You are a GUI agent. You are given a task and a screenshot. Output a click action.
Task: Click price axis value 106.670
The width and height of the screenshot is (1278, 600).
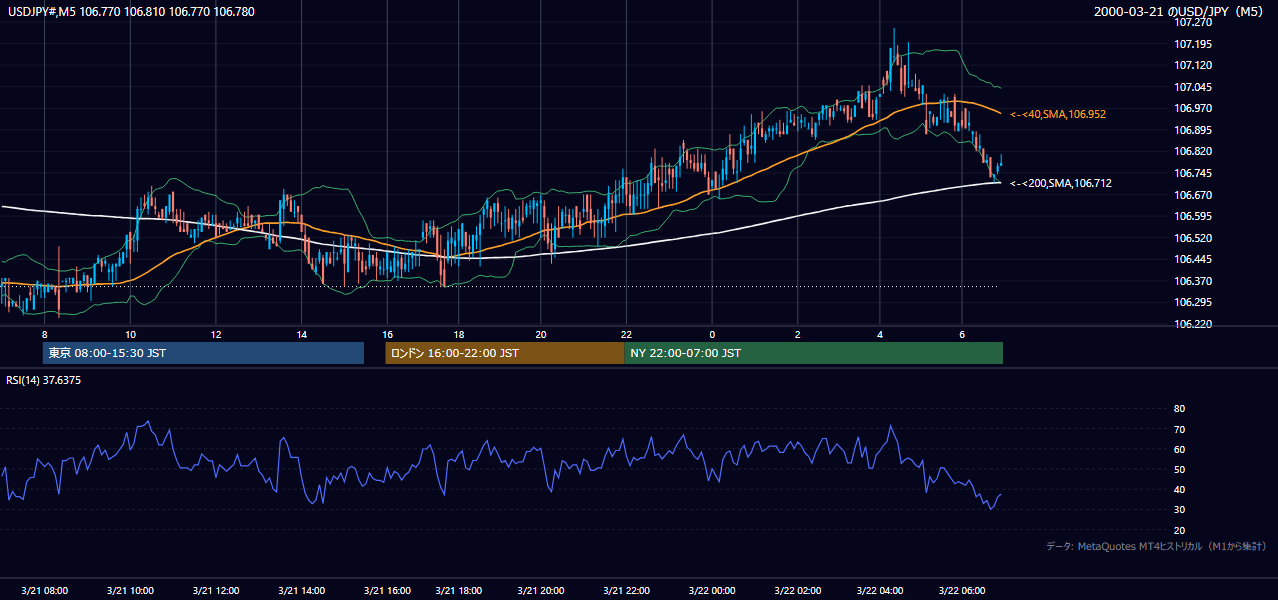coord(1193,194)
